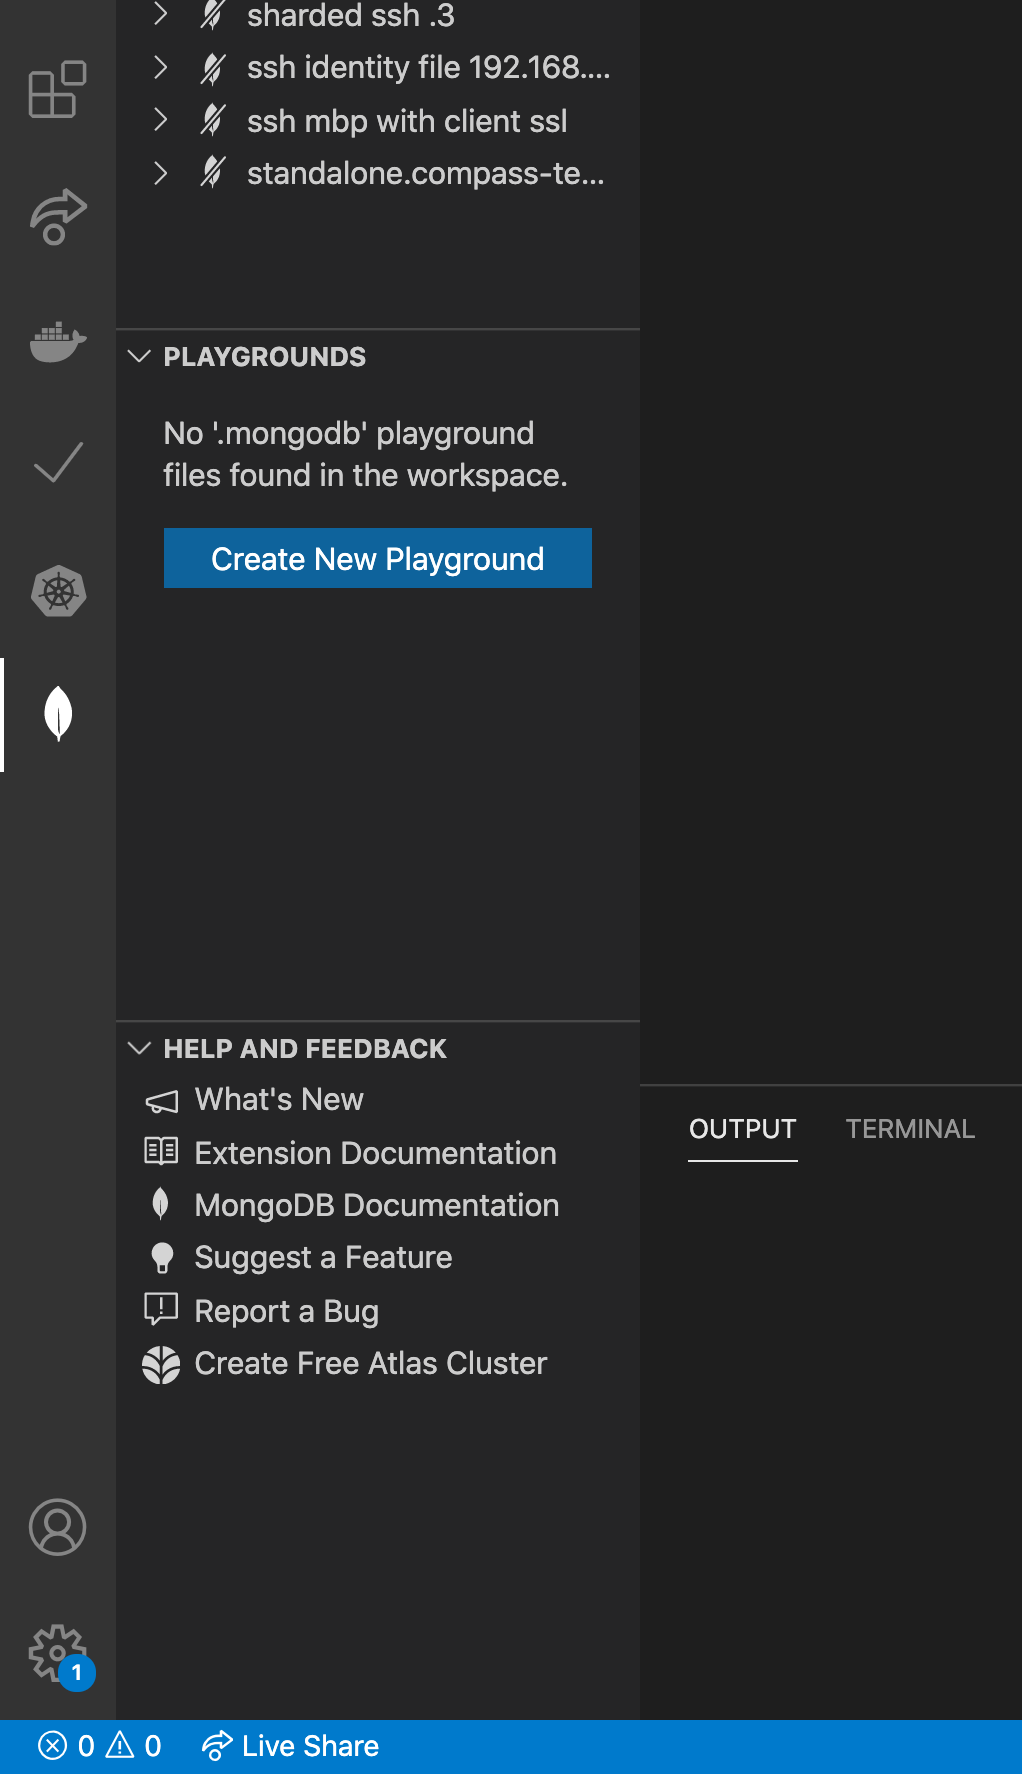Switch to the Output tab
1022x1774 pixels.
(x=742, y=1129)
